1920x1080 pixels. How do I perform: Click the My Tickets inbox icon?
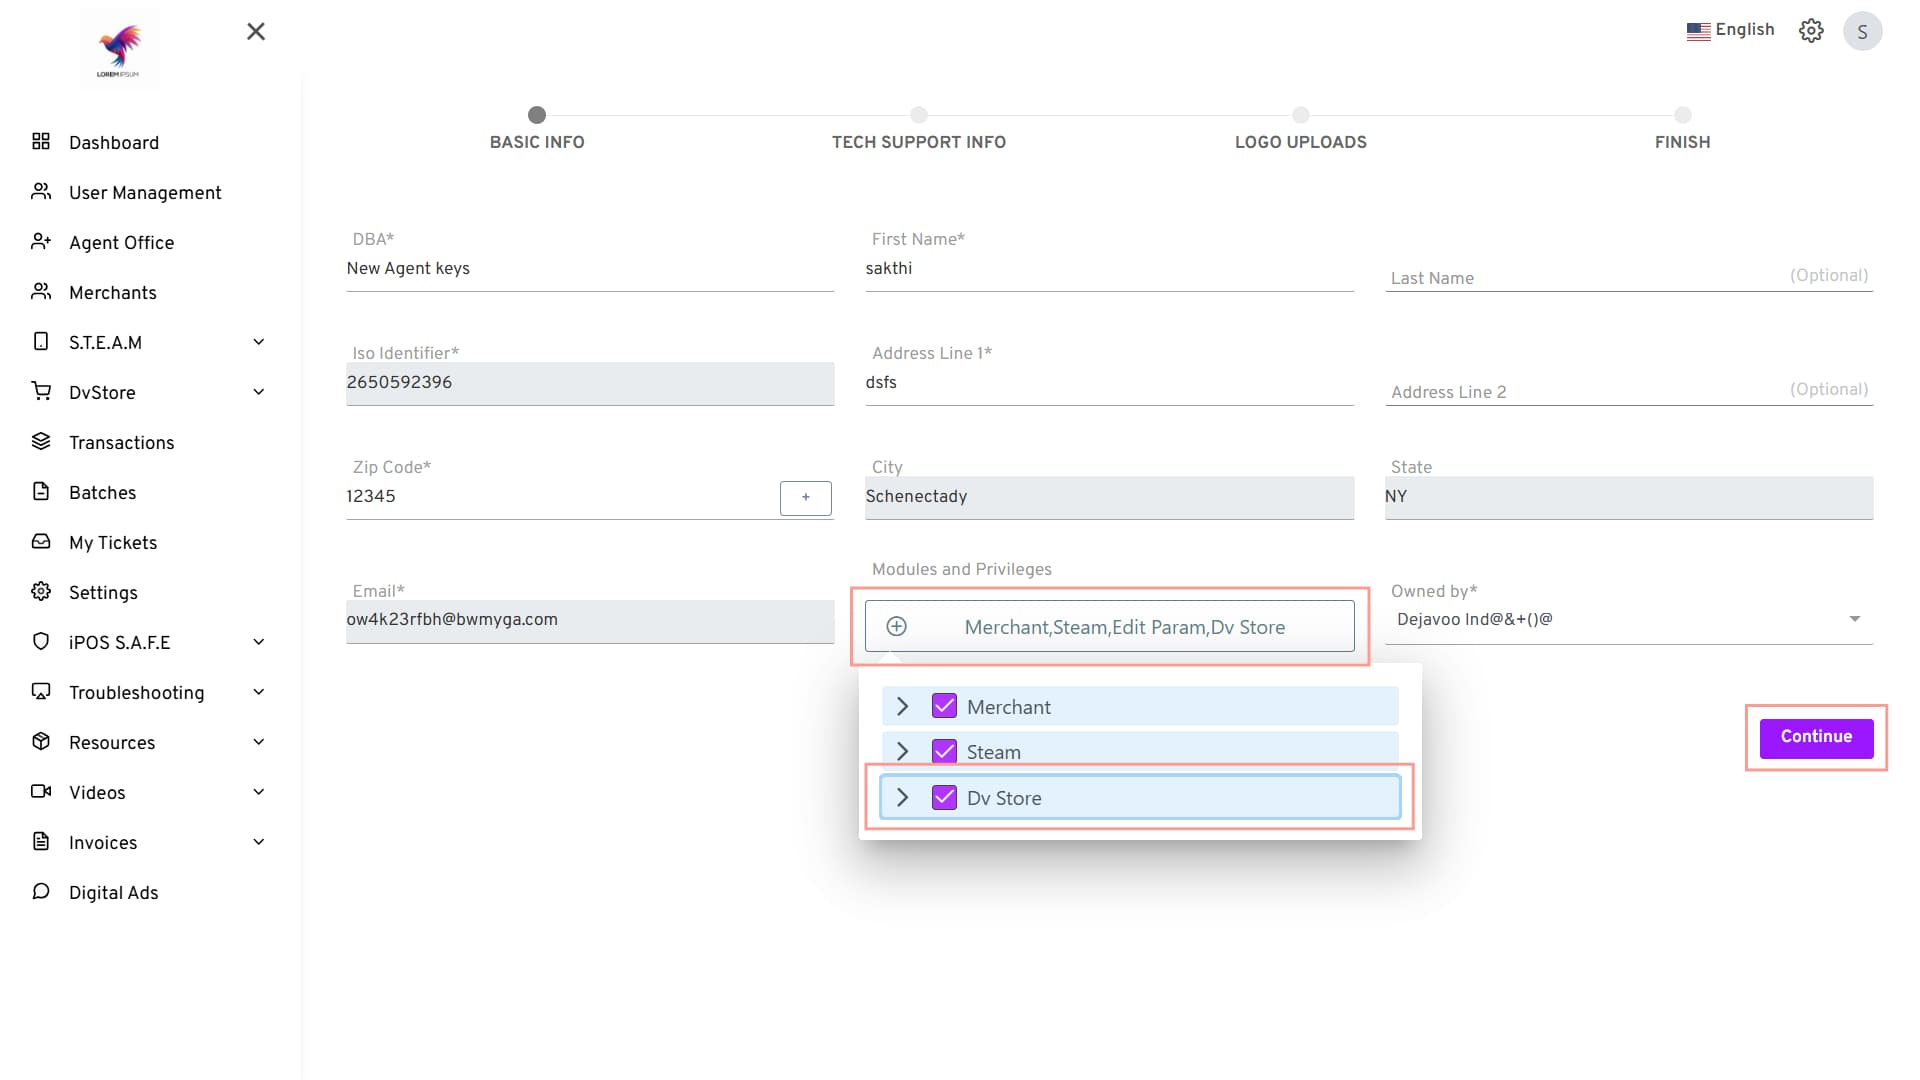pos(41,541)
